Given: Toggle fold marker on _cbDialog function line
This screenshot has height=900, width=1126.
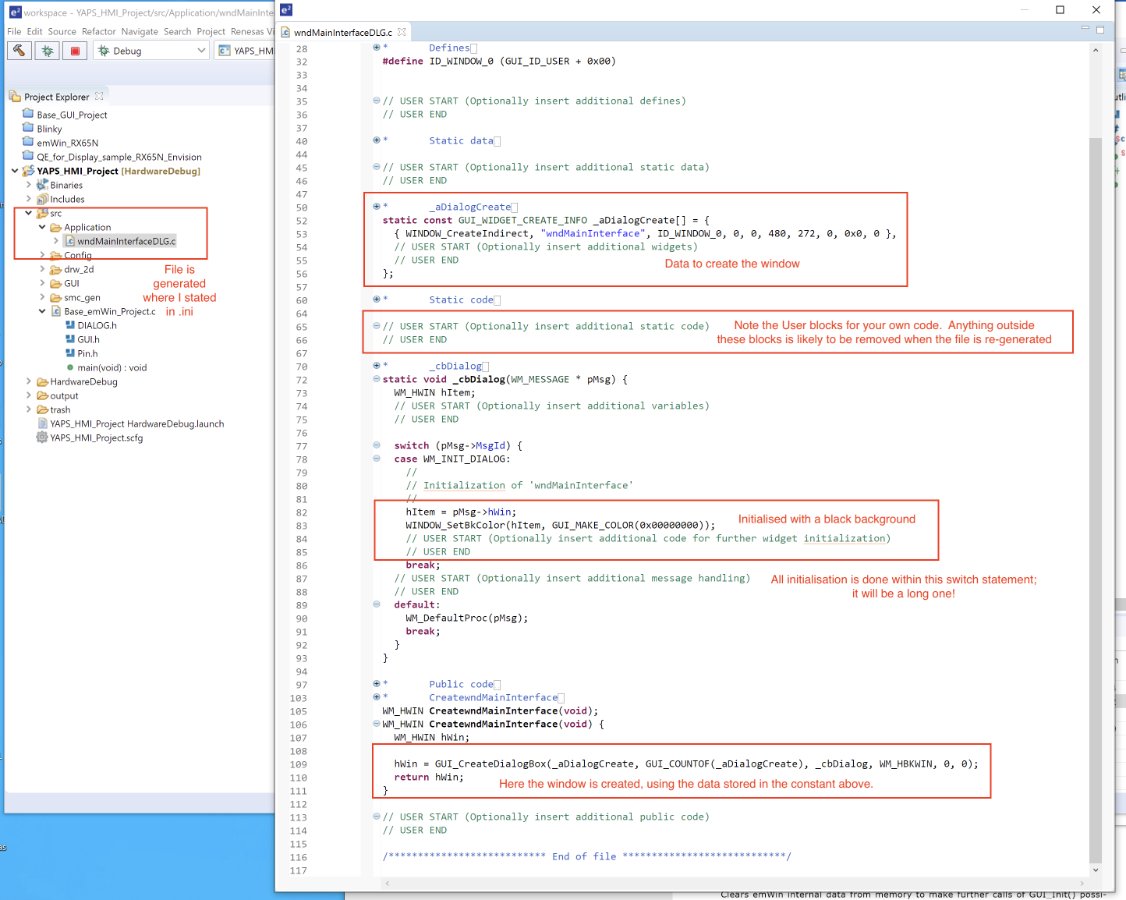Looking at the screenshot, I should [x=376, y=379].
